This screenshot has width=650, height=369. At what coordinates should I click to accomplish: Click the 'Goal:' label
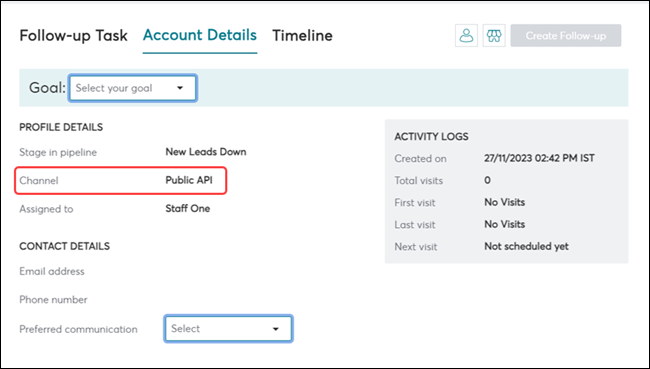point(47,88)
